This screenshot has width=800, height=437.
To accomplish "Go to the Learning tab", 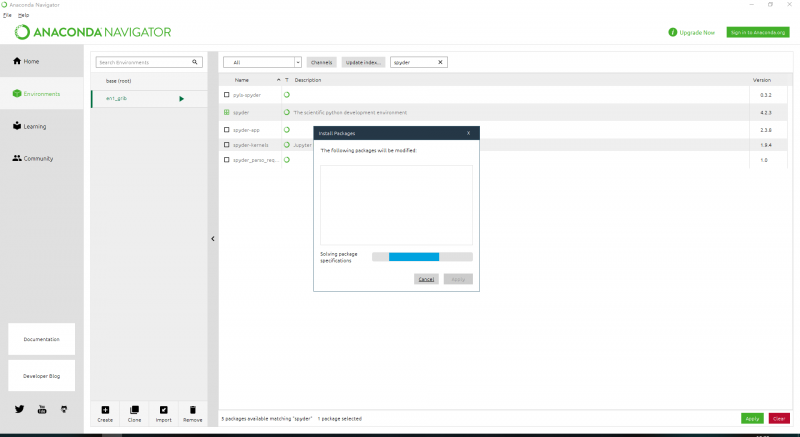I will pos(34,126).
